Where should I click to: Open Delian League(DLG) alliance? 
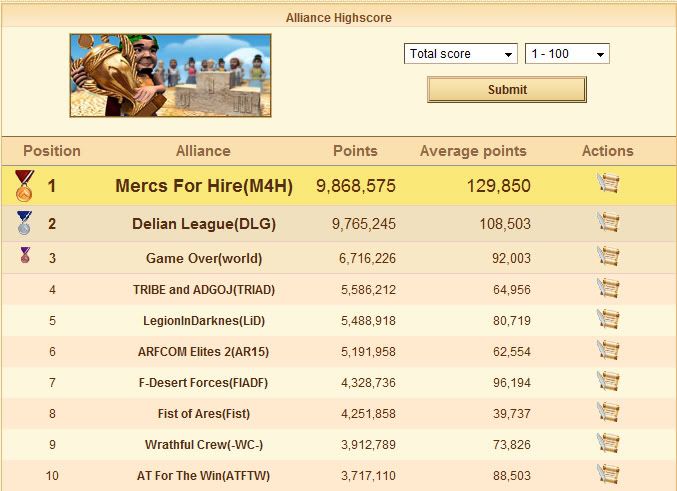(x=204, y=224)
